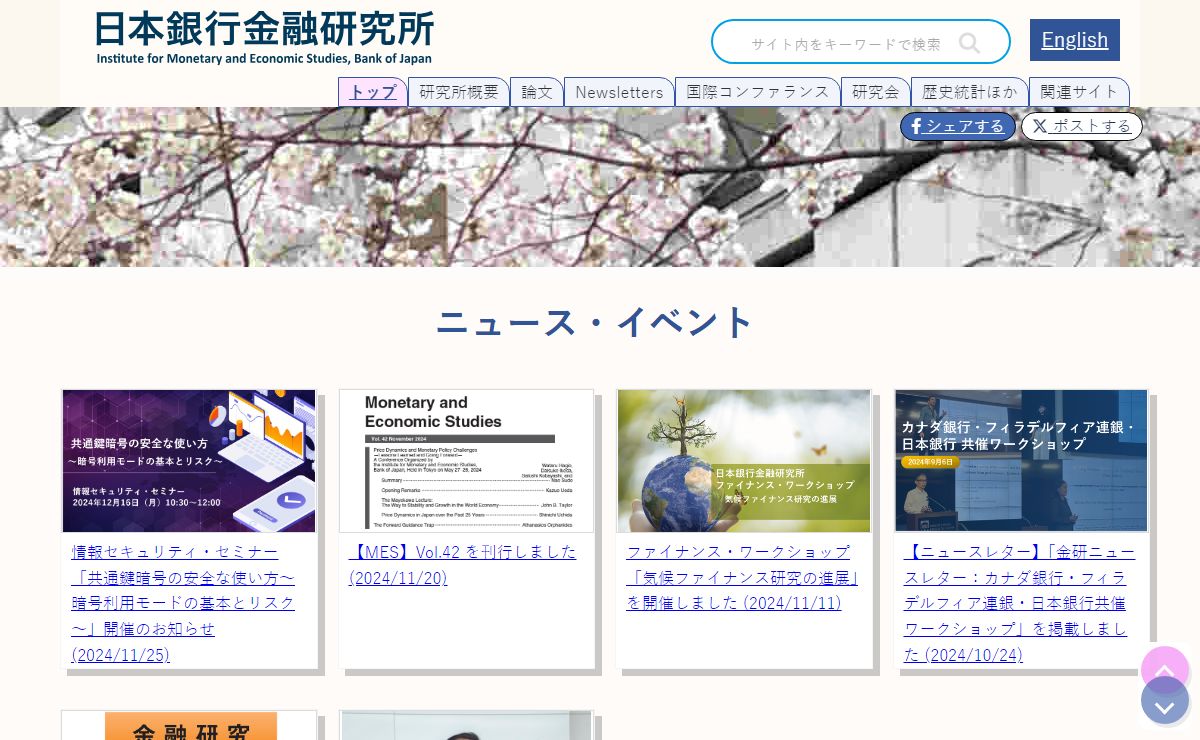This screenshot has width=1200, height=740.
Task: Open the ファイナンス・ワークショップ climate finance link
Action: click(743, 577)
